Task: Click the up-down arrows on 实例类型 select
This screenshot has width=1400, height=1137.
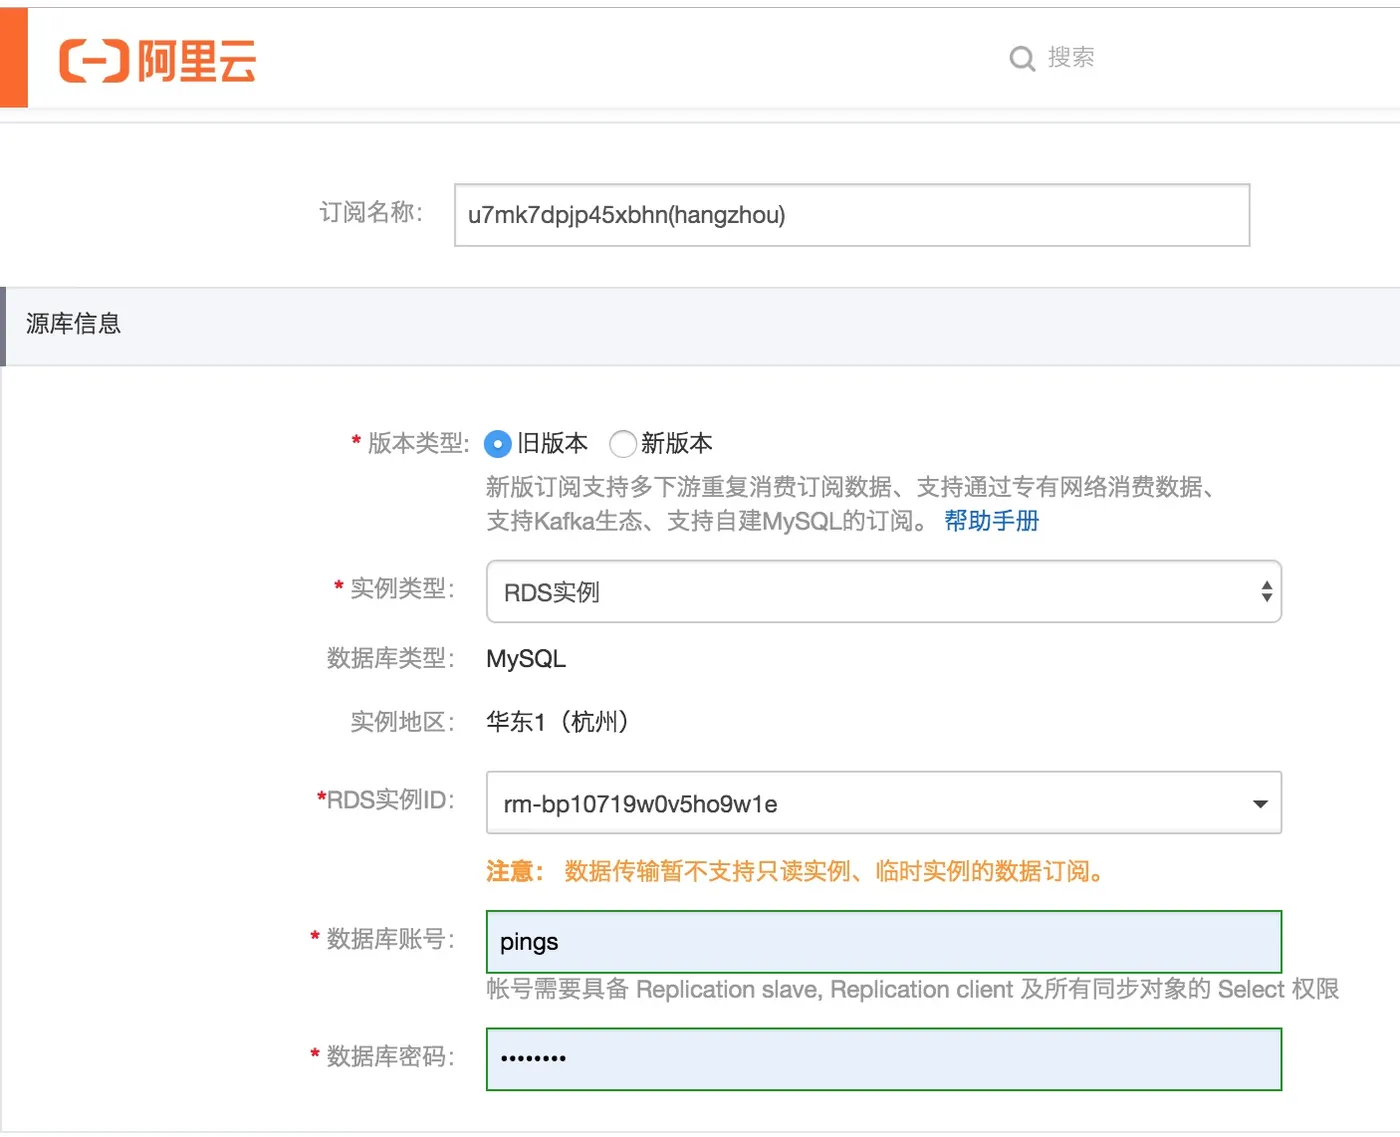Action: (x=1266, y=592)
